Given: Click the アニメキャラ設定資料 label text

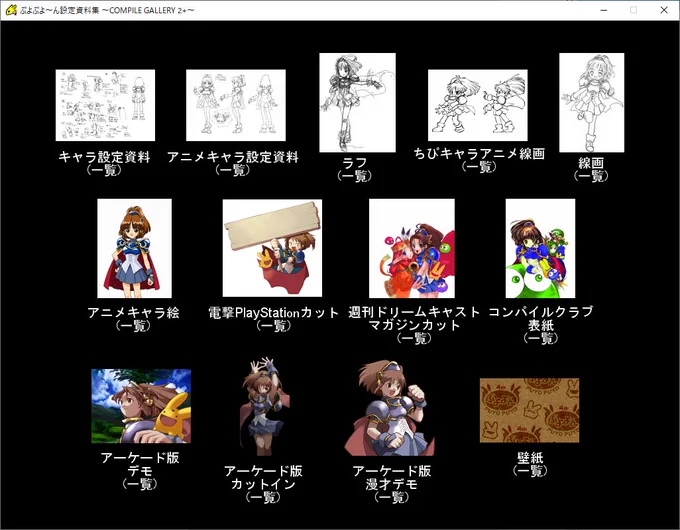Looking at the screenshot, I should click(233, 157).
